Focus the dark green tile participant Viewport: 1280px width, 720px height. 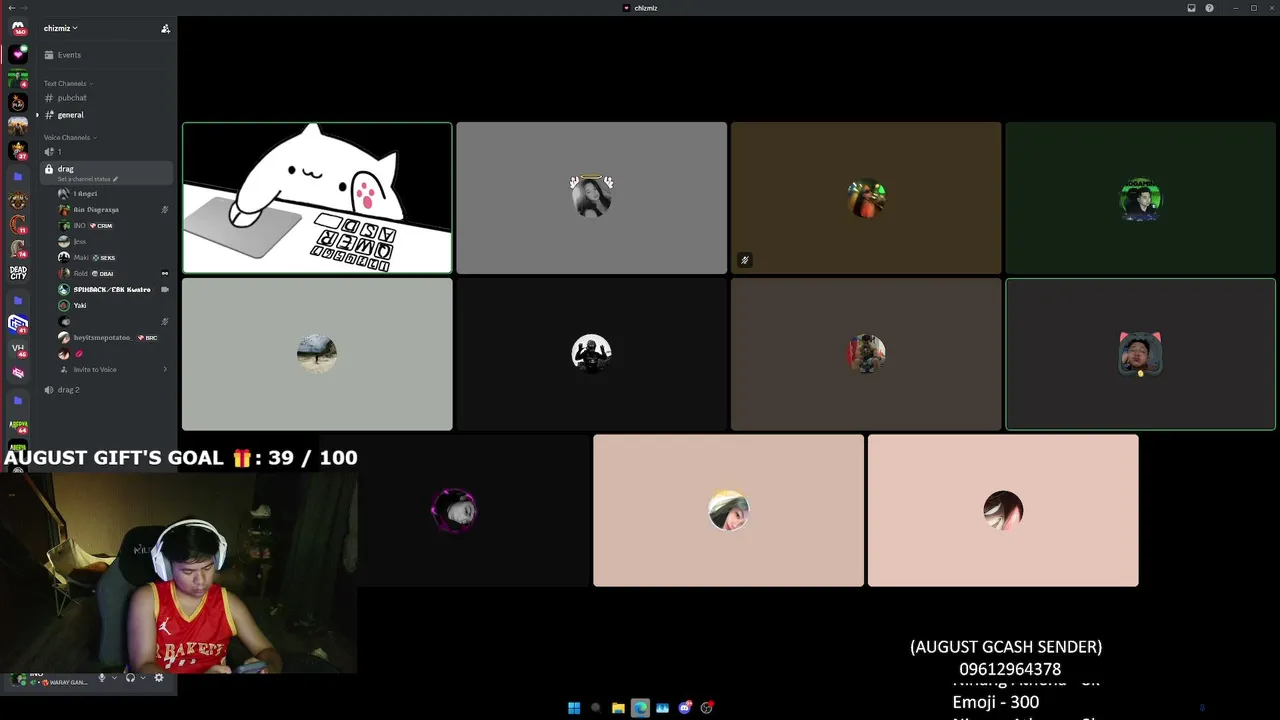click(x=1140, y=198)
